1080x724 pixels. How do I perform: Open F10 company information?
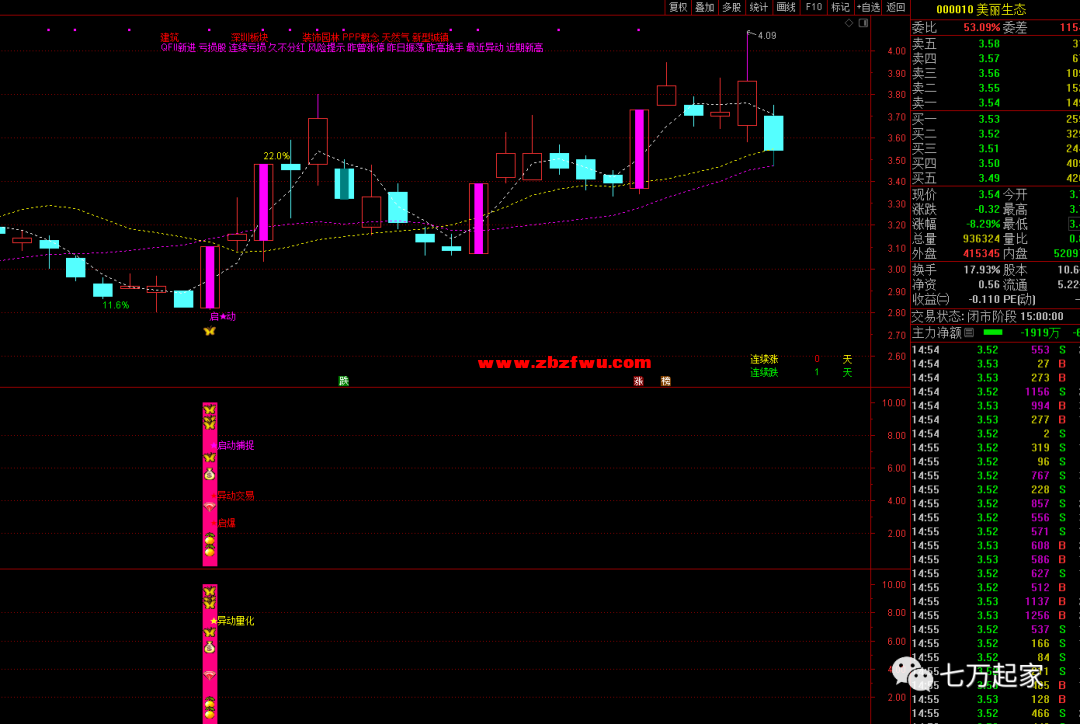pyautogui.click(x=813, y=7)
